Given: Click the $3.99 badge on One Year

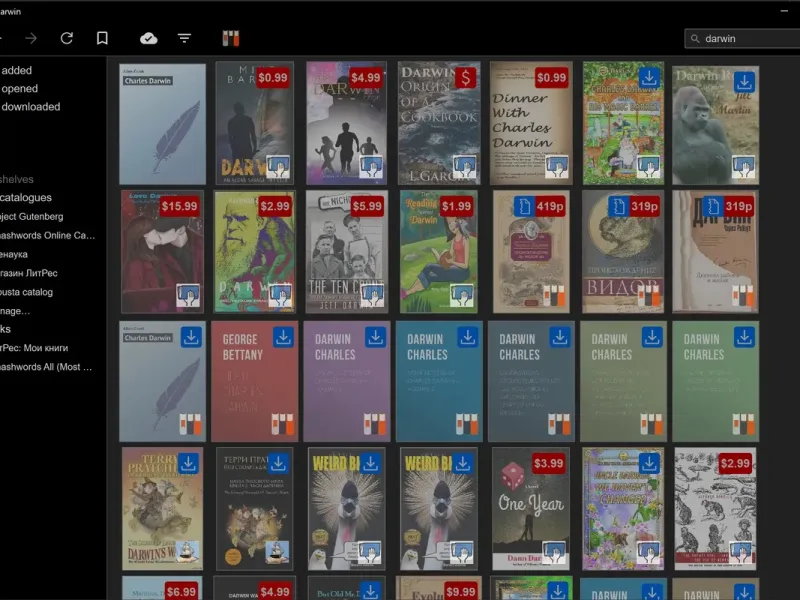Looking at the screenshot, I should [x=548, y=463].
